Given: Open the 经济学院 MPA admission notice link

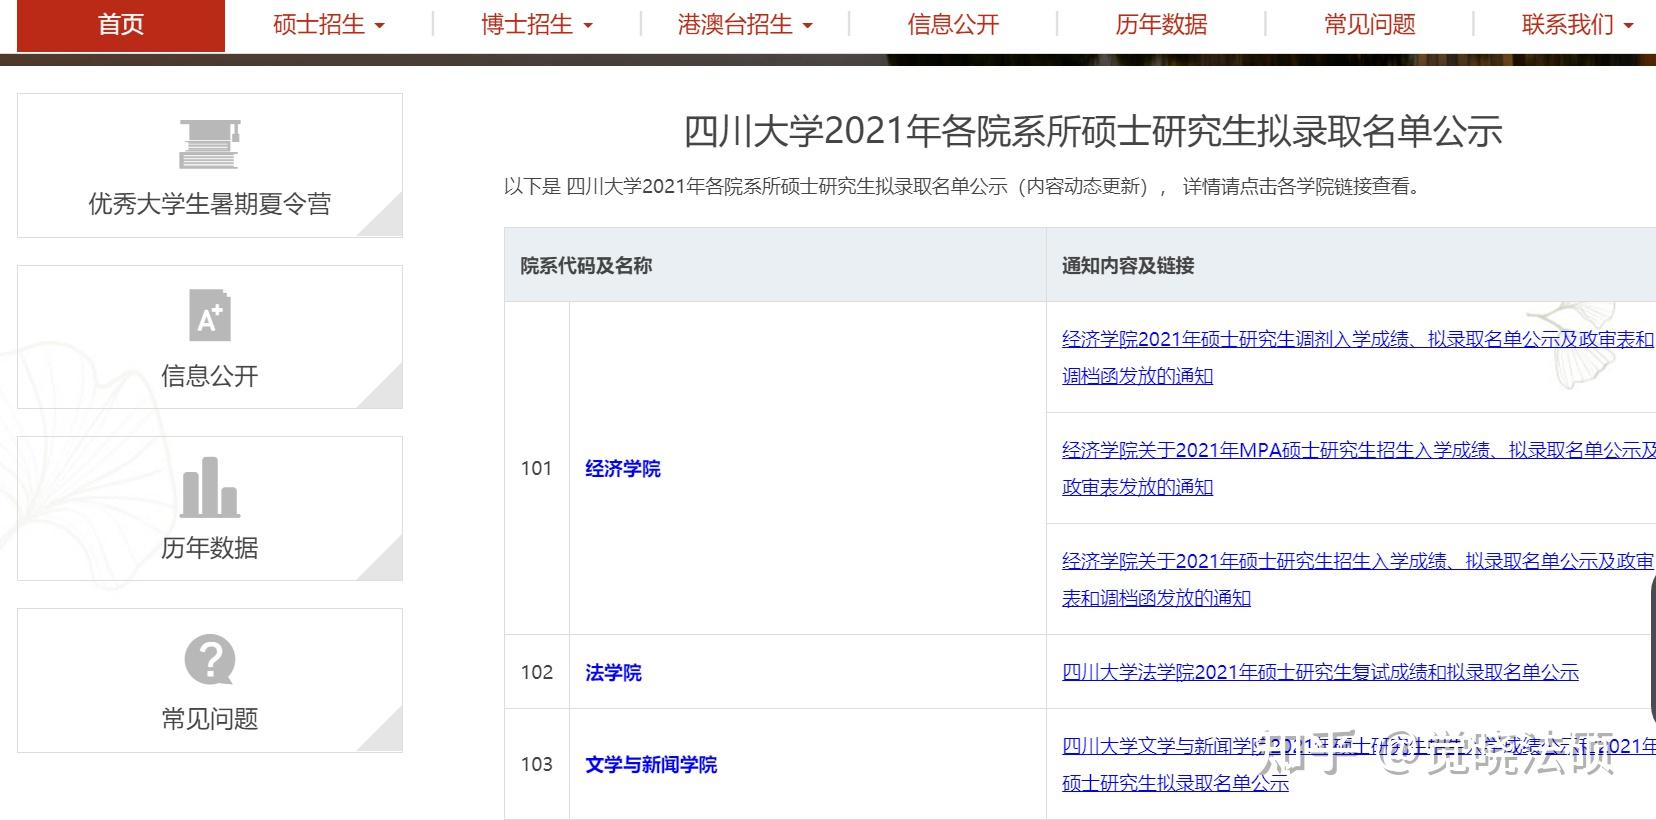Looking at the screenshot, I should [x=1358, y=469].
